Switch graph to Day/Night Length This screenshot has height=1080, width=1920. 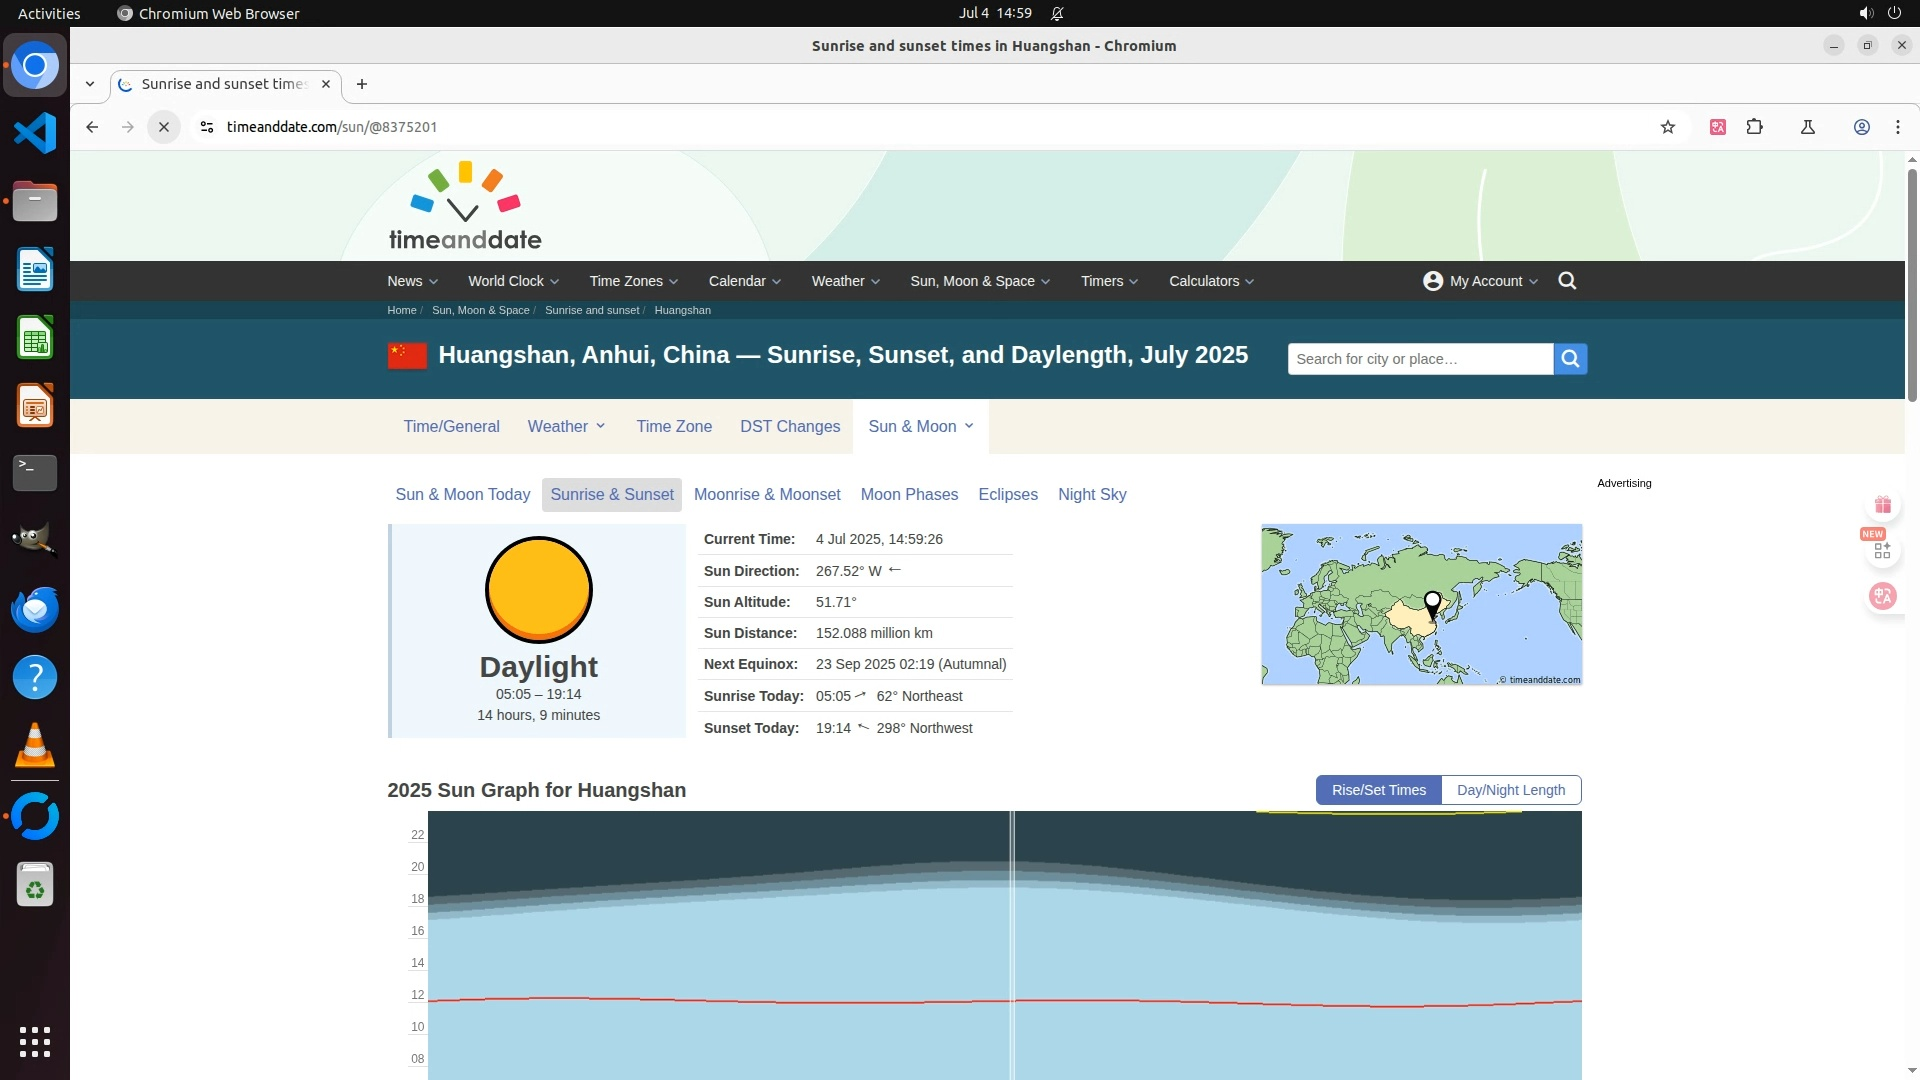pos(1510,790)
